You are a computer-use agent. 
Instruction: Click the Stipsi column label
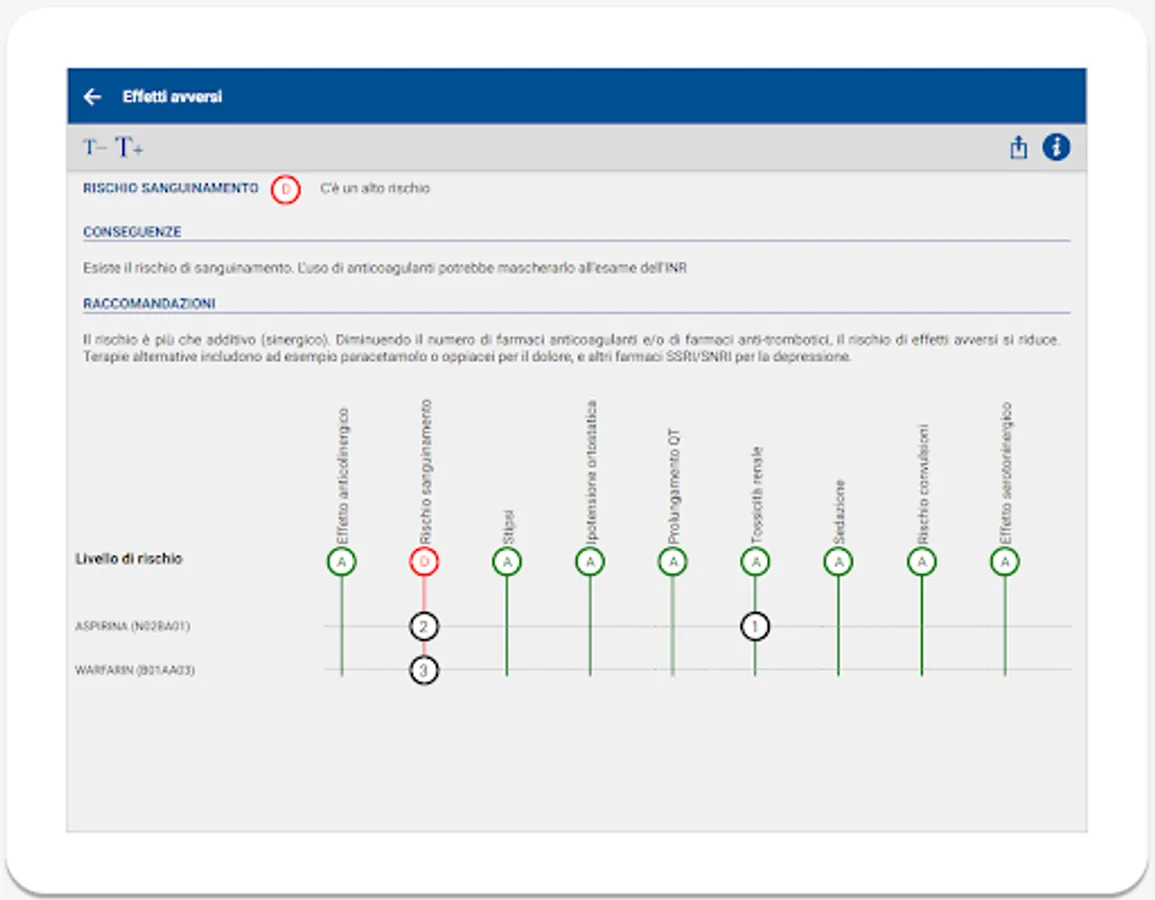point(508,527)
